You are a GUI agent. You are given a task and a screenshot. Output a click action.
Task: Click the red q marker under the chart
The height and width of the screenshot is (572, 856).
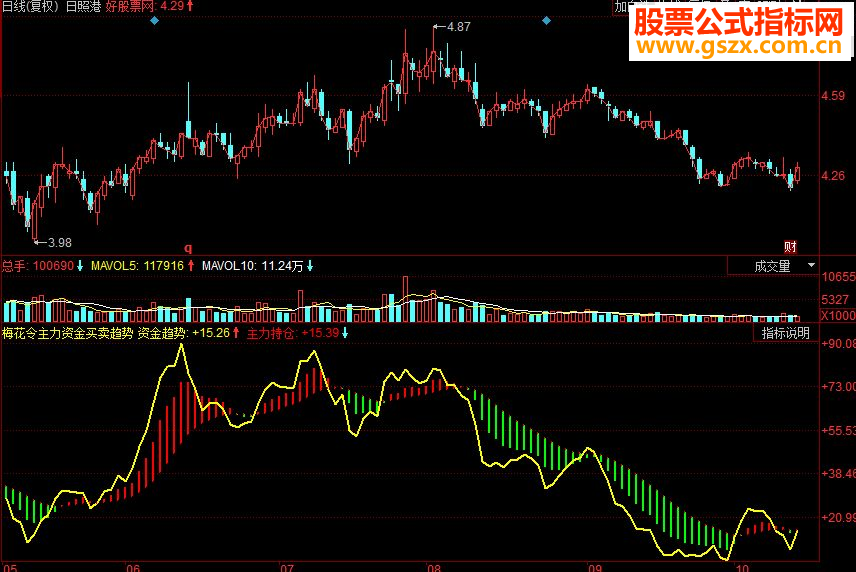[x=188, y=248]
